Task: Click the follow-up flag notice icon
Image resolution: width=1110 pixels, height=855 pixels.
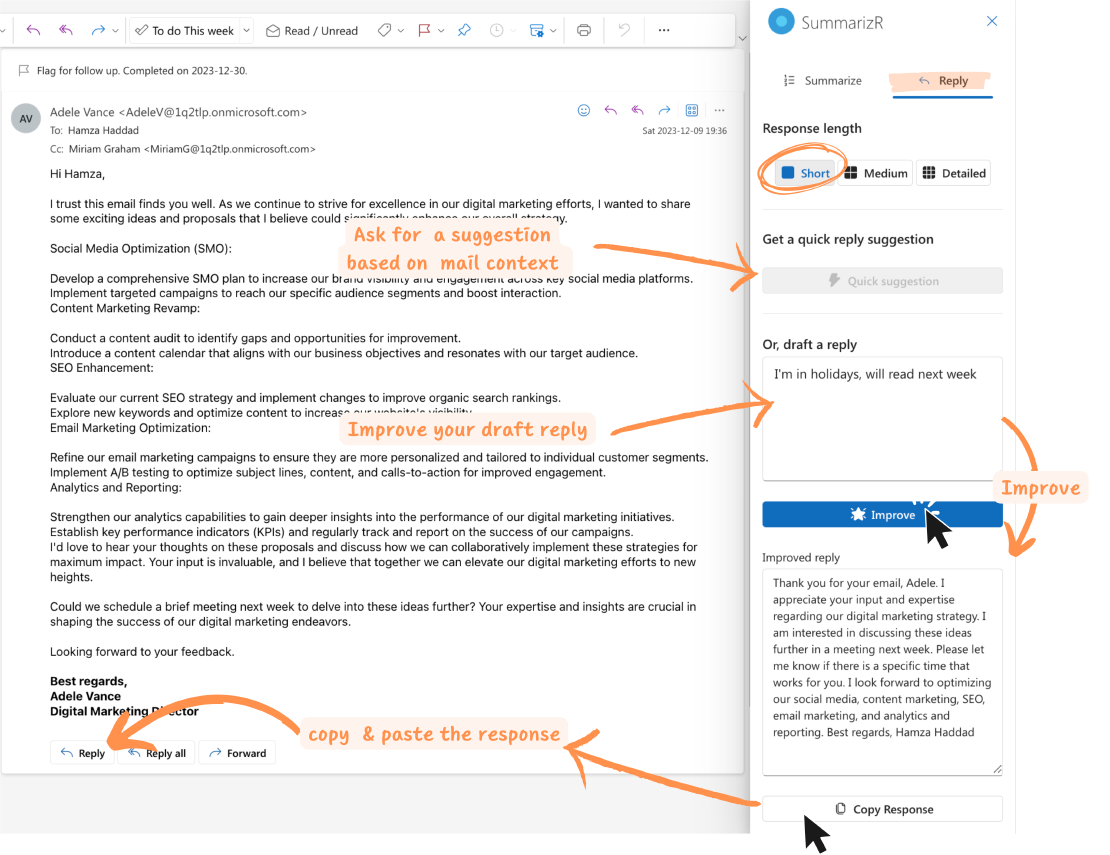Action: click(x=23, y=70)
